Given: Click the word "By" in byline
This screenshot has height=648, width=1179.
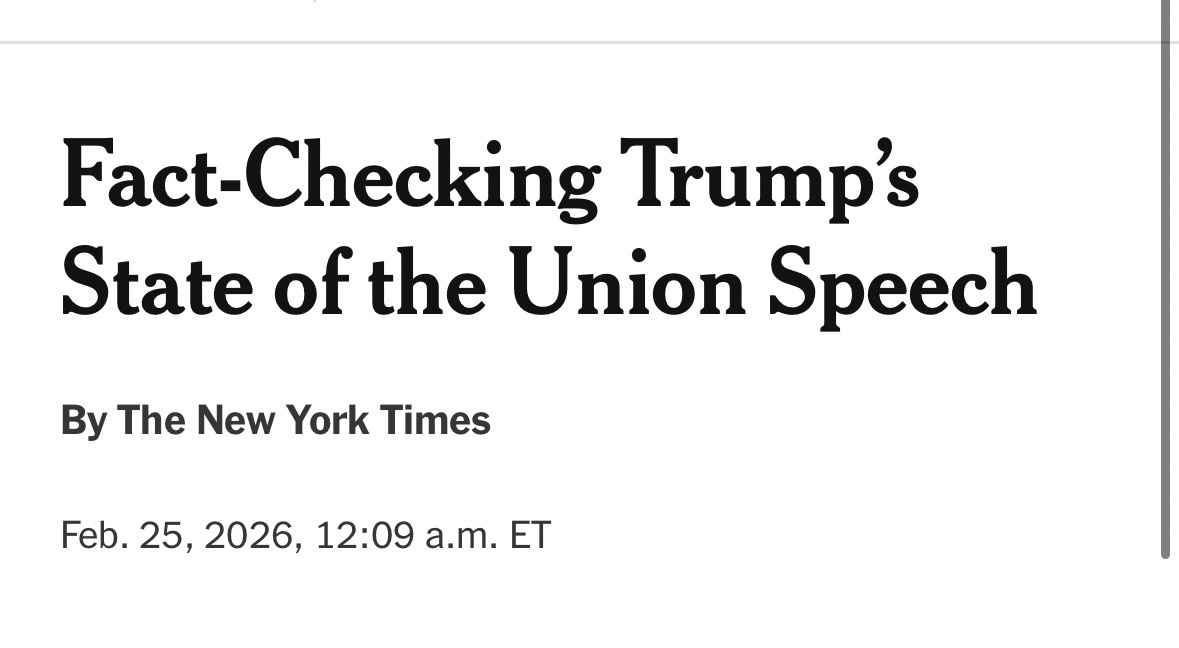Looking at the screenshot, I should (x=83, y=421).
